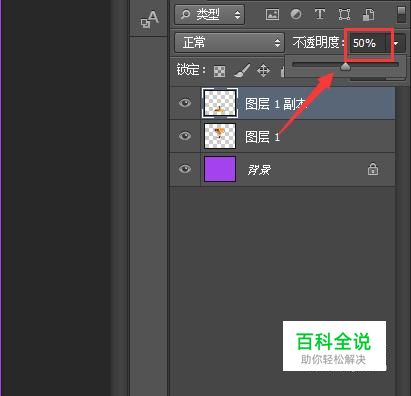Lock image pixels brush icon
This screenshot has width=411, height=396.
242,71
